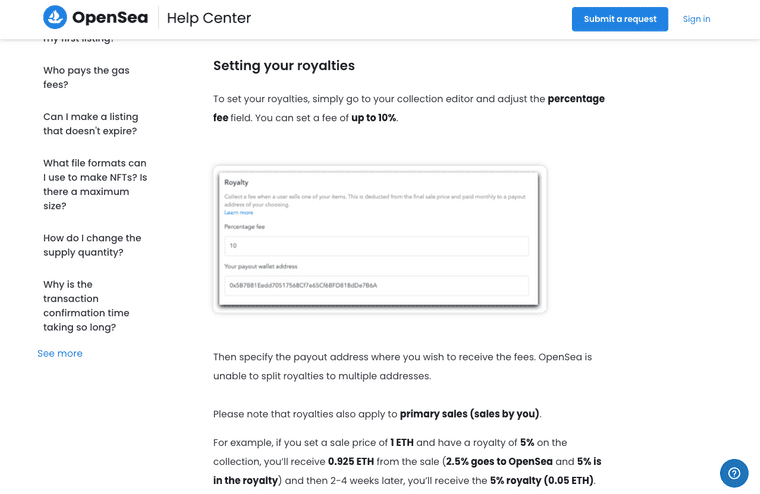Click the Sign in link
Screen dimensions: 760x494
pyautogui.click(x=696, y=19)
